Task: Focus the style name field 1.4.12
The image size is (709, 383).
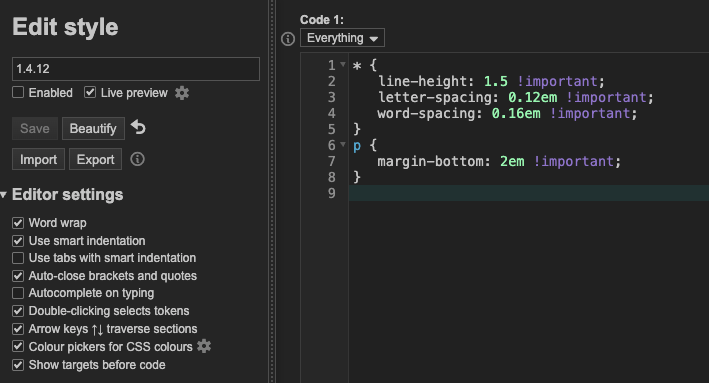Action: 136,69
